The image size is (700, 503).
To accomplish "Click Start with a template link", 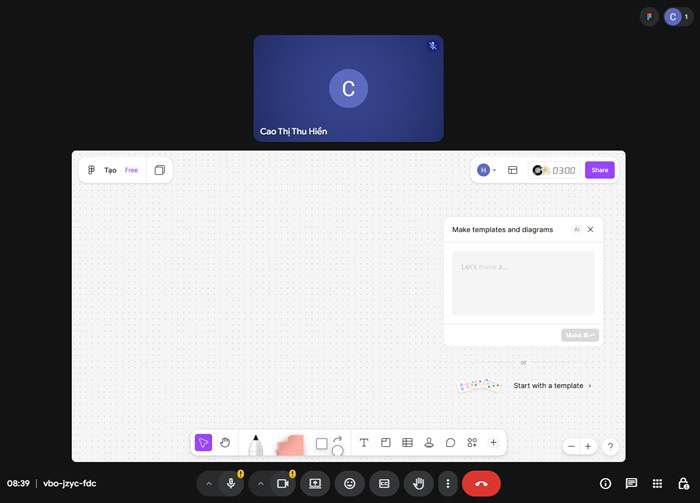I will tap(551, 385).
